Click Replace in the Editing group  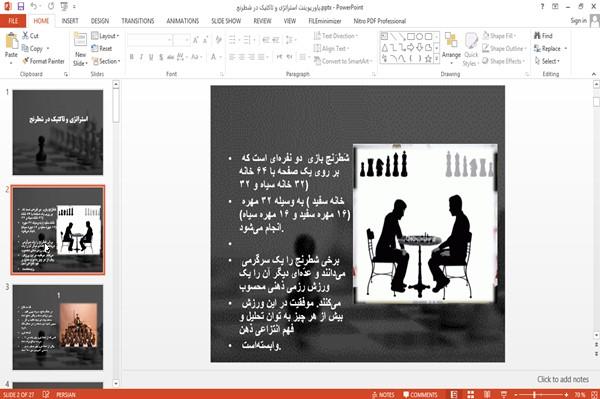point(551,49)
